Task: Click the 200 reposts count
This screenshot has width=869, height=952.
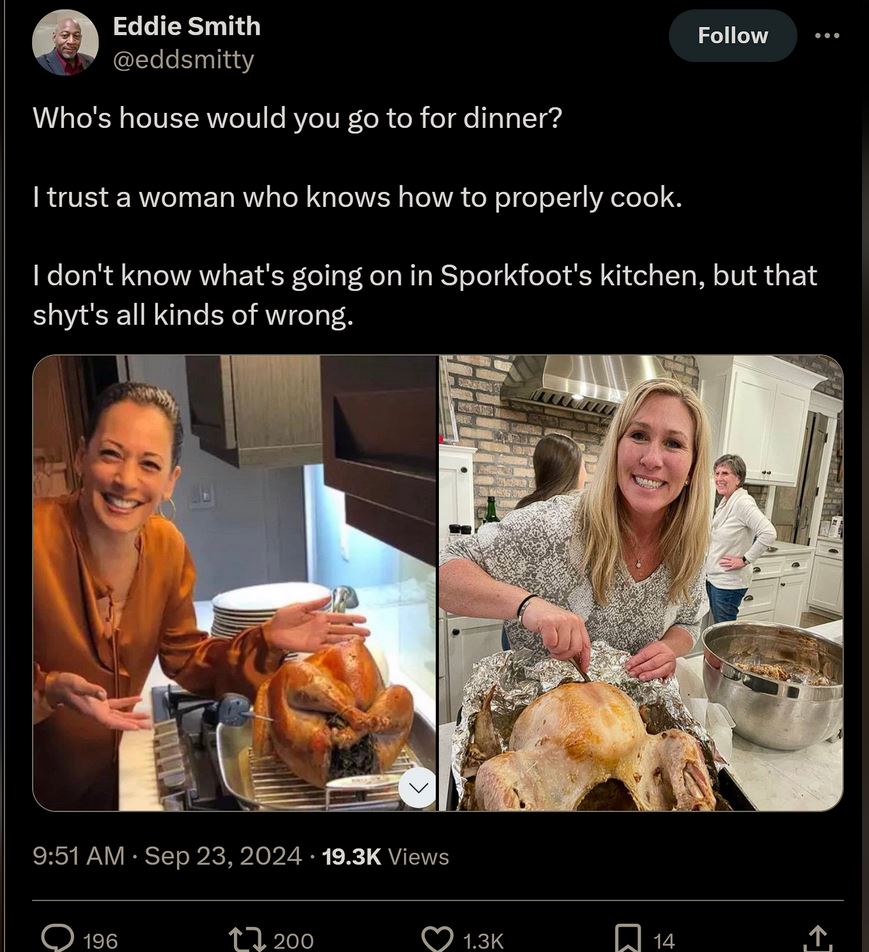Action: pyautogui.click(x=293, y=940)
